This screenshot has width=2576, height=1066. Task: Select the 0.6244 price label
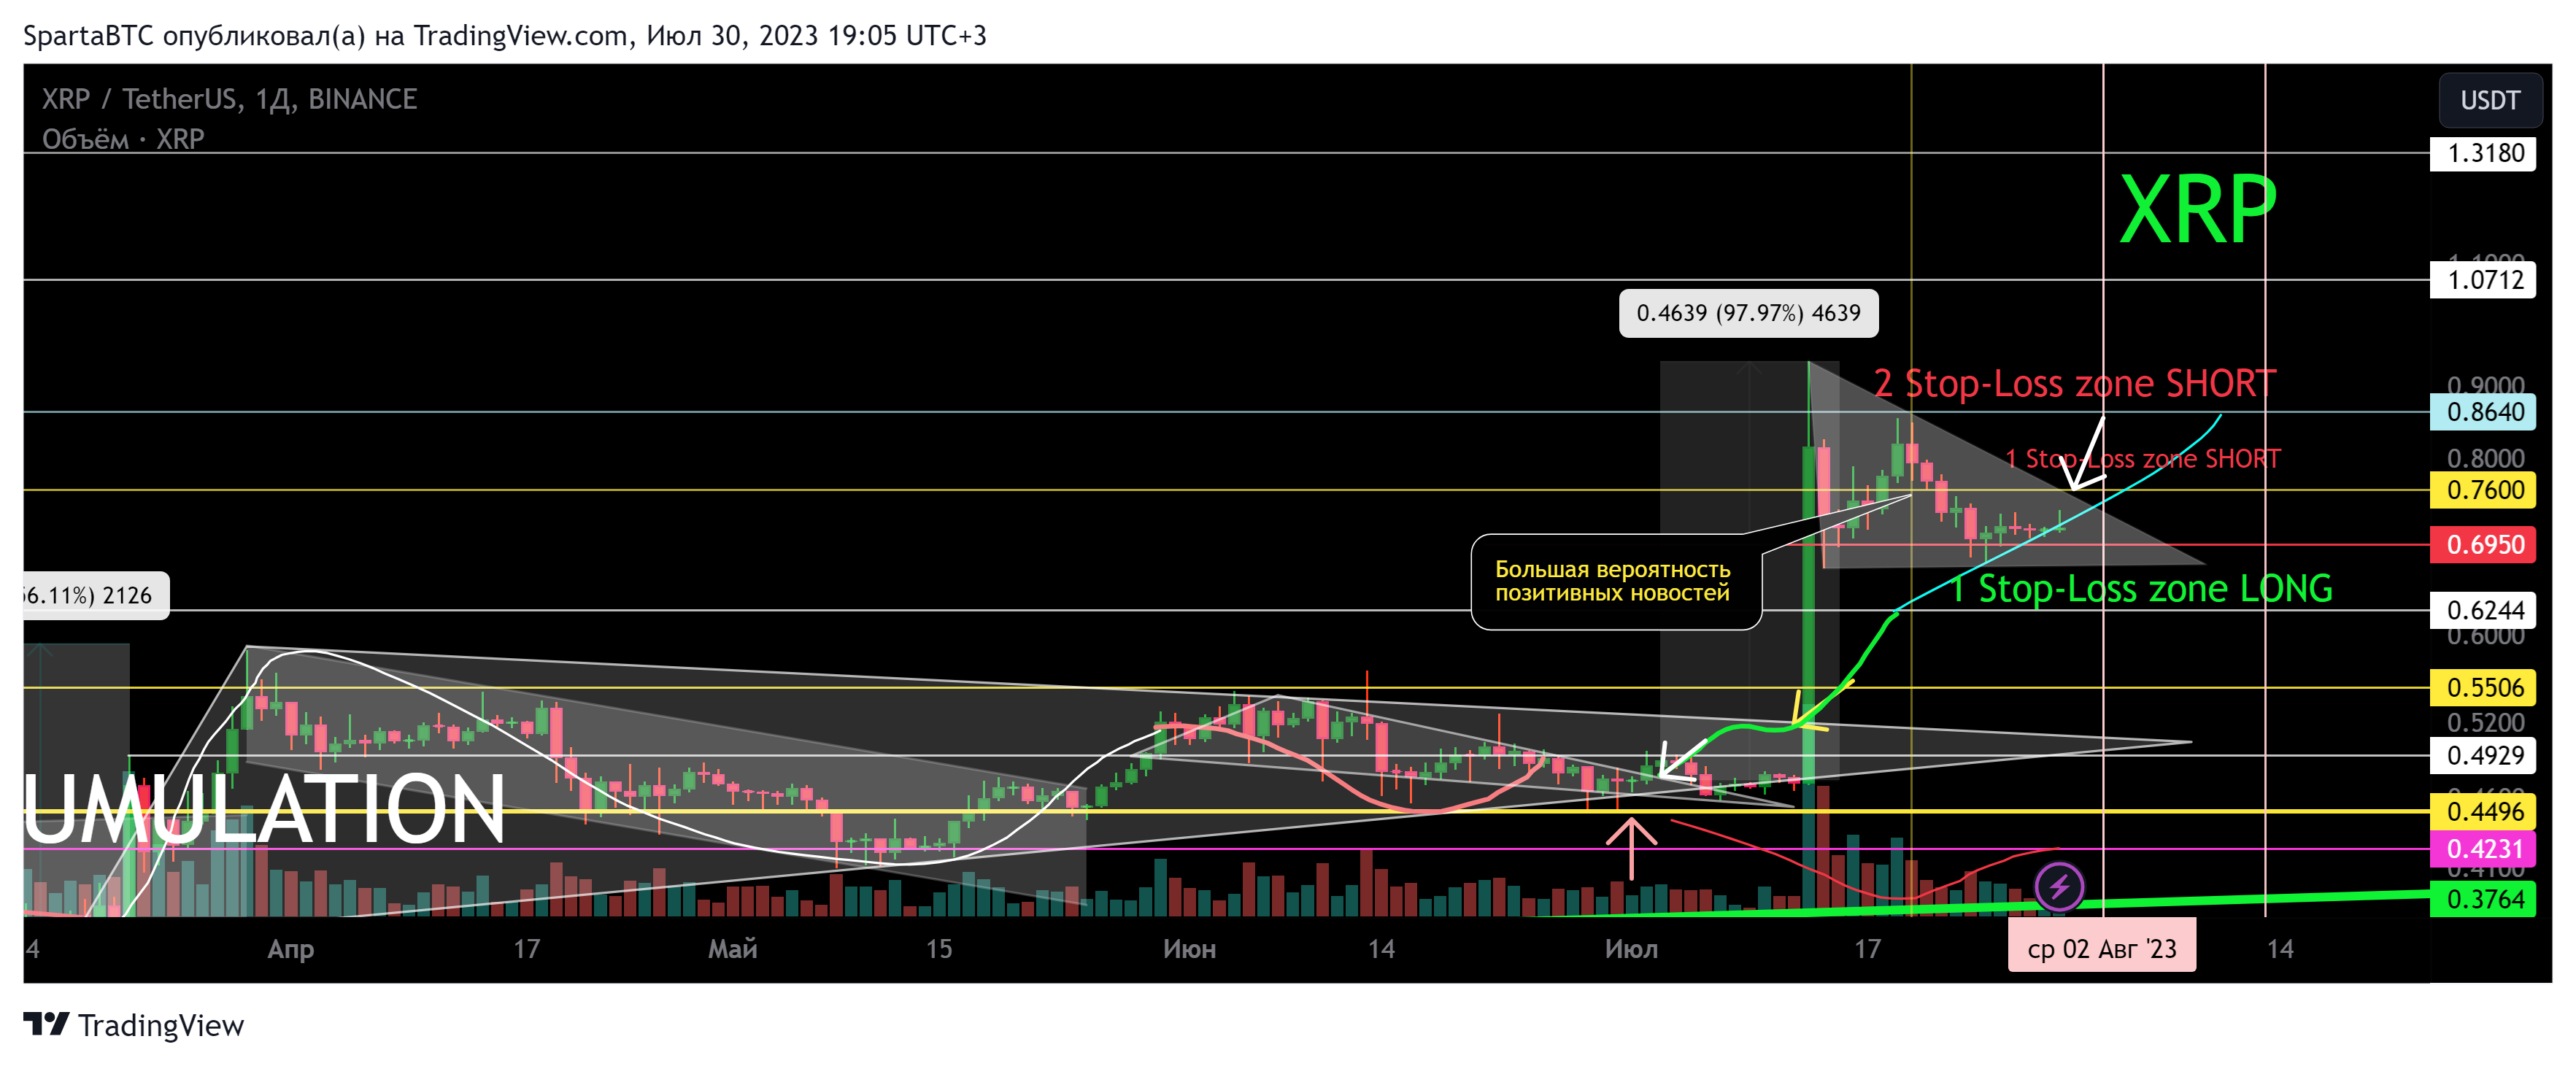click(2483, 610)
